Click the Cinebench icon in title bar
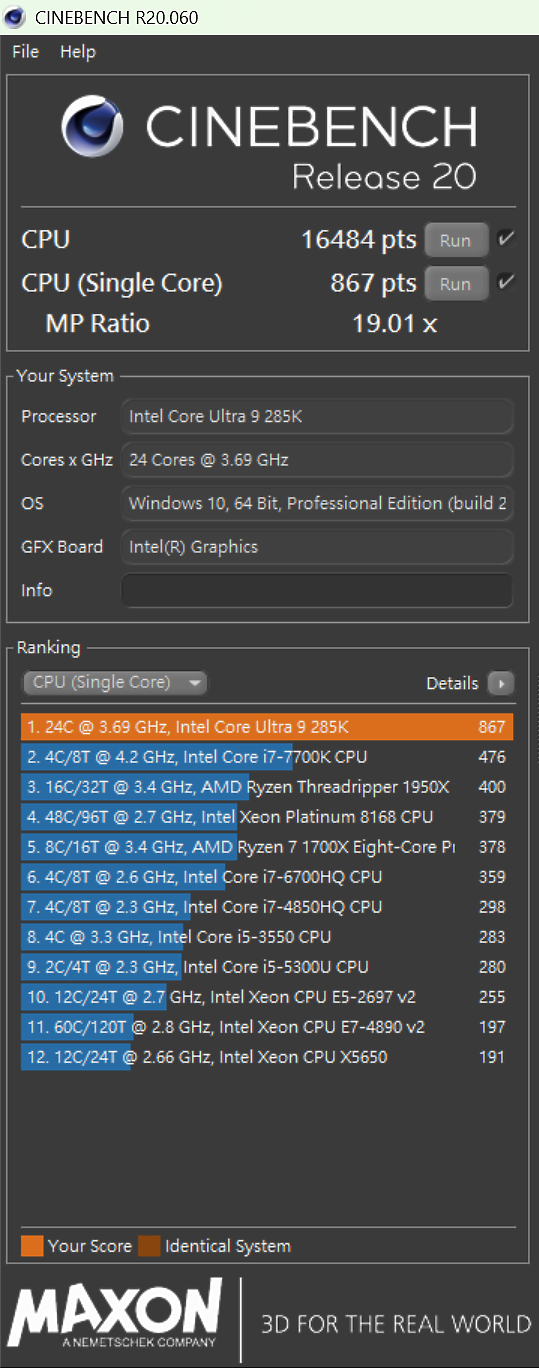Viewport: 539px width, 1369px height. (15, 17)
